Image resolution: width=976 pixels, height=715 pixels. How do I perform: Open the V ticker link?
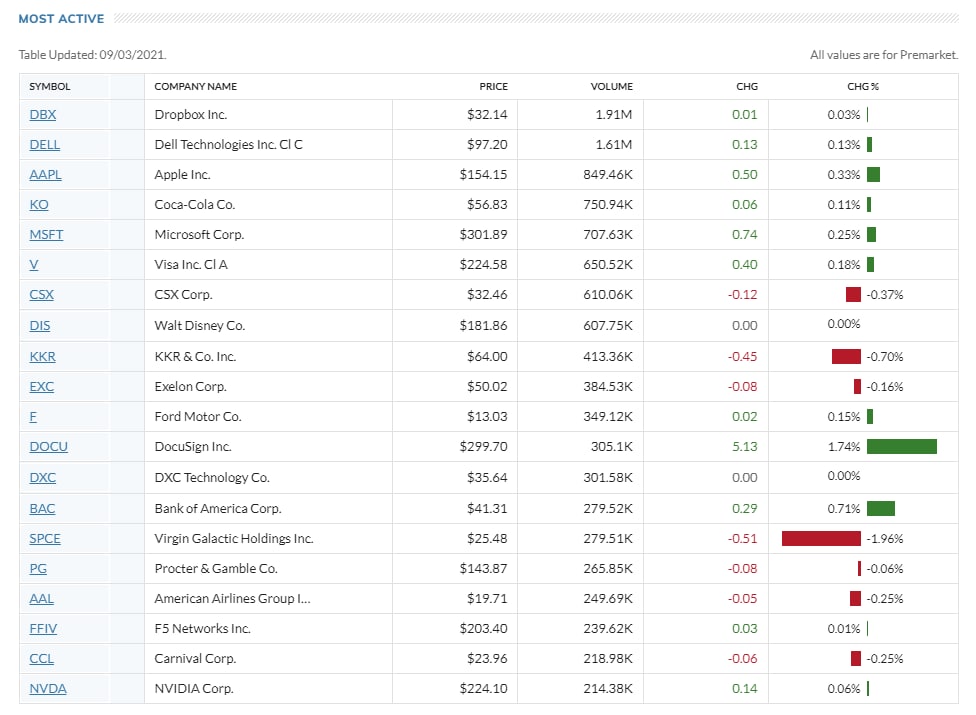point(34,264)
